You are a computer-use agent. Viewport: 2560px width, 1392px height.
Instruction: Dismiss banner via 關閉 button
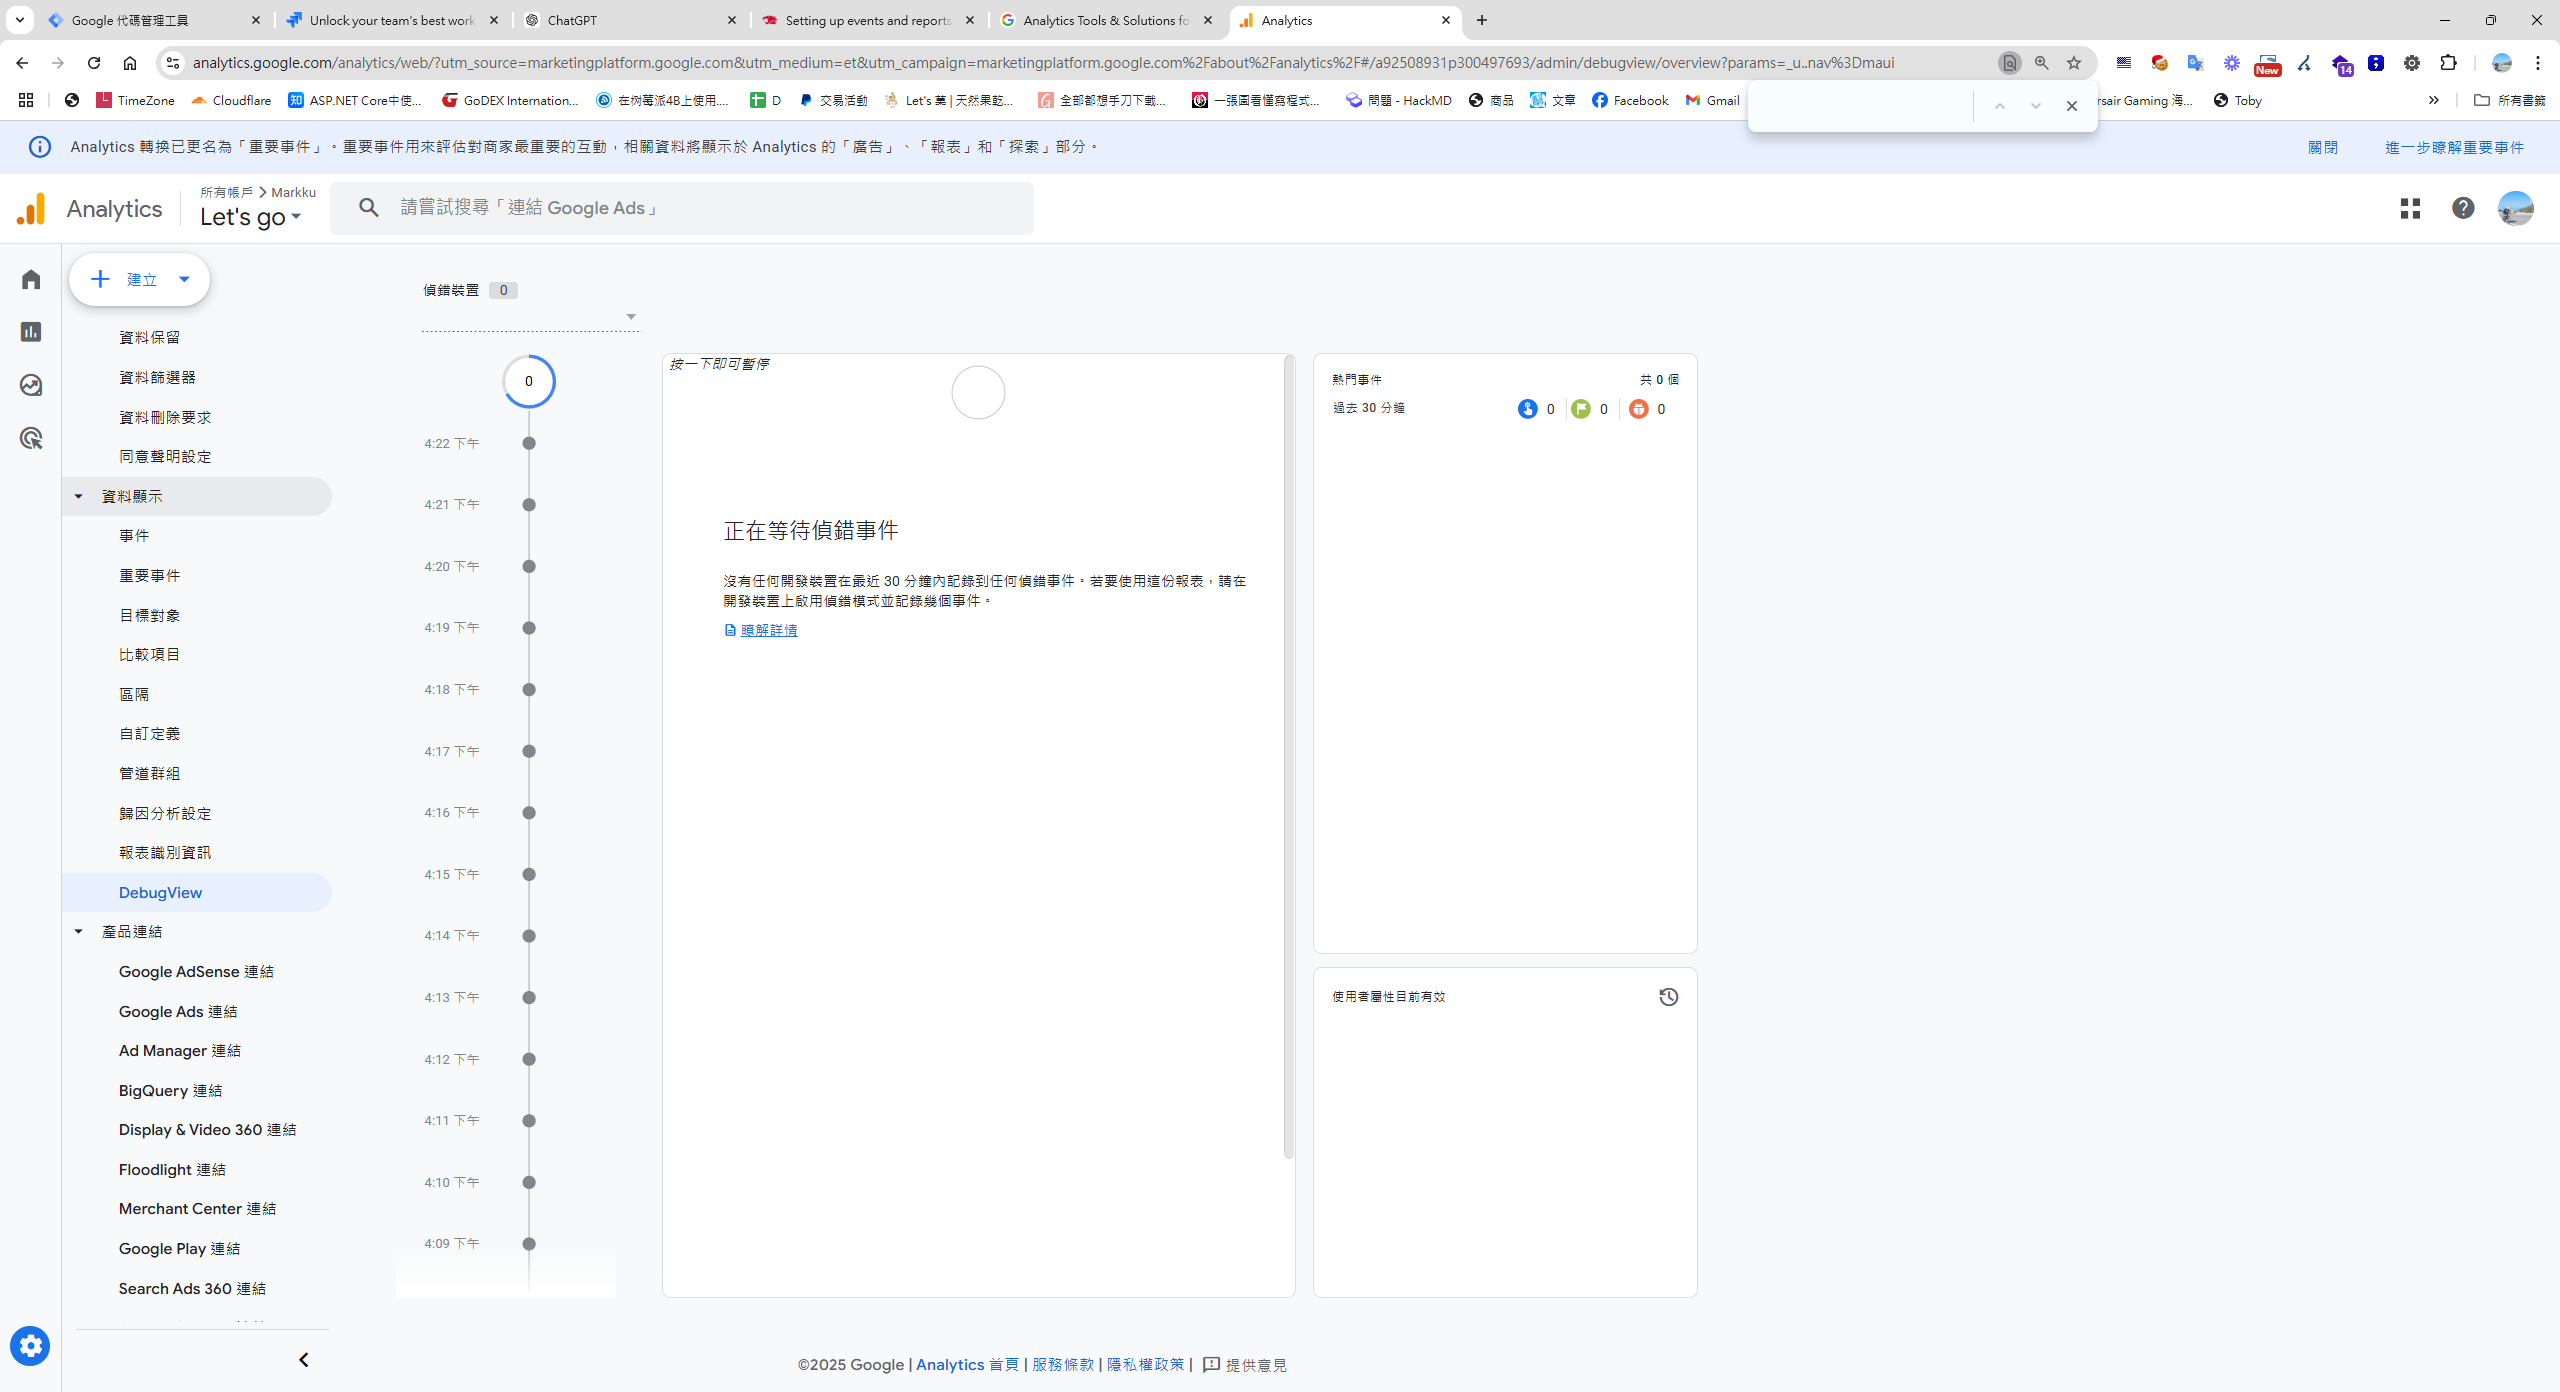click(x=2323, y=147)
